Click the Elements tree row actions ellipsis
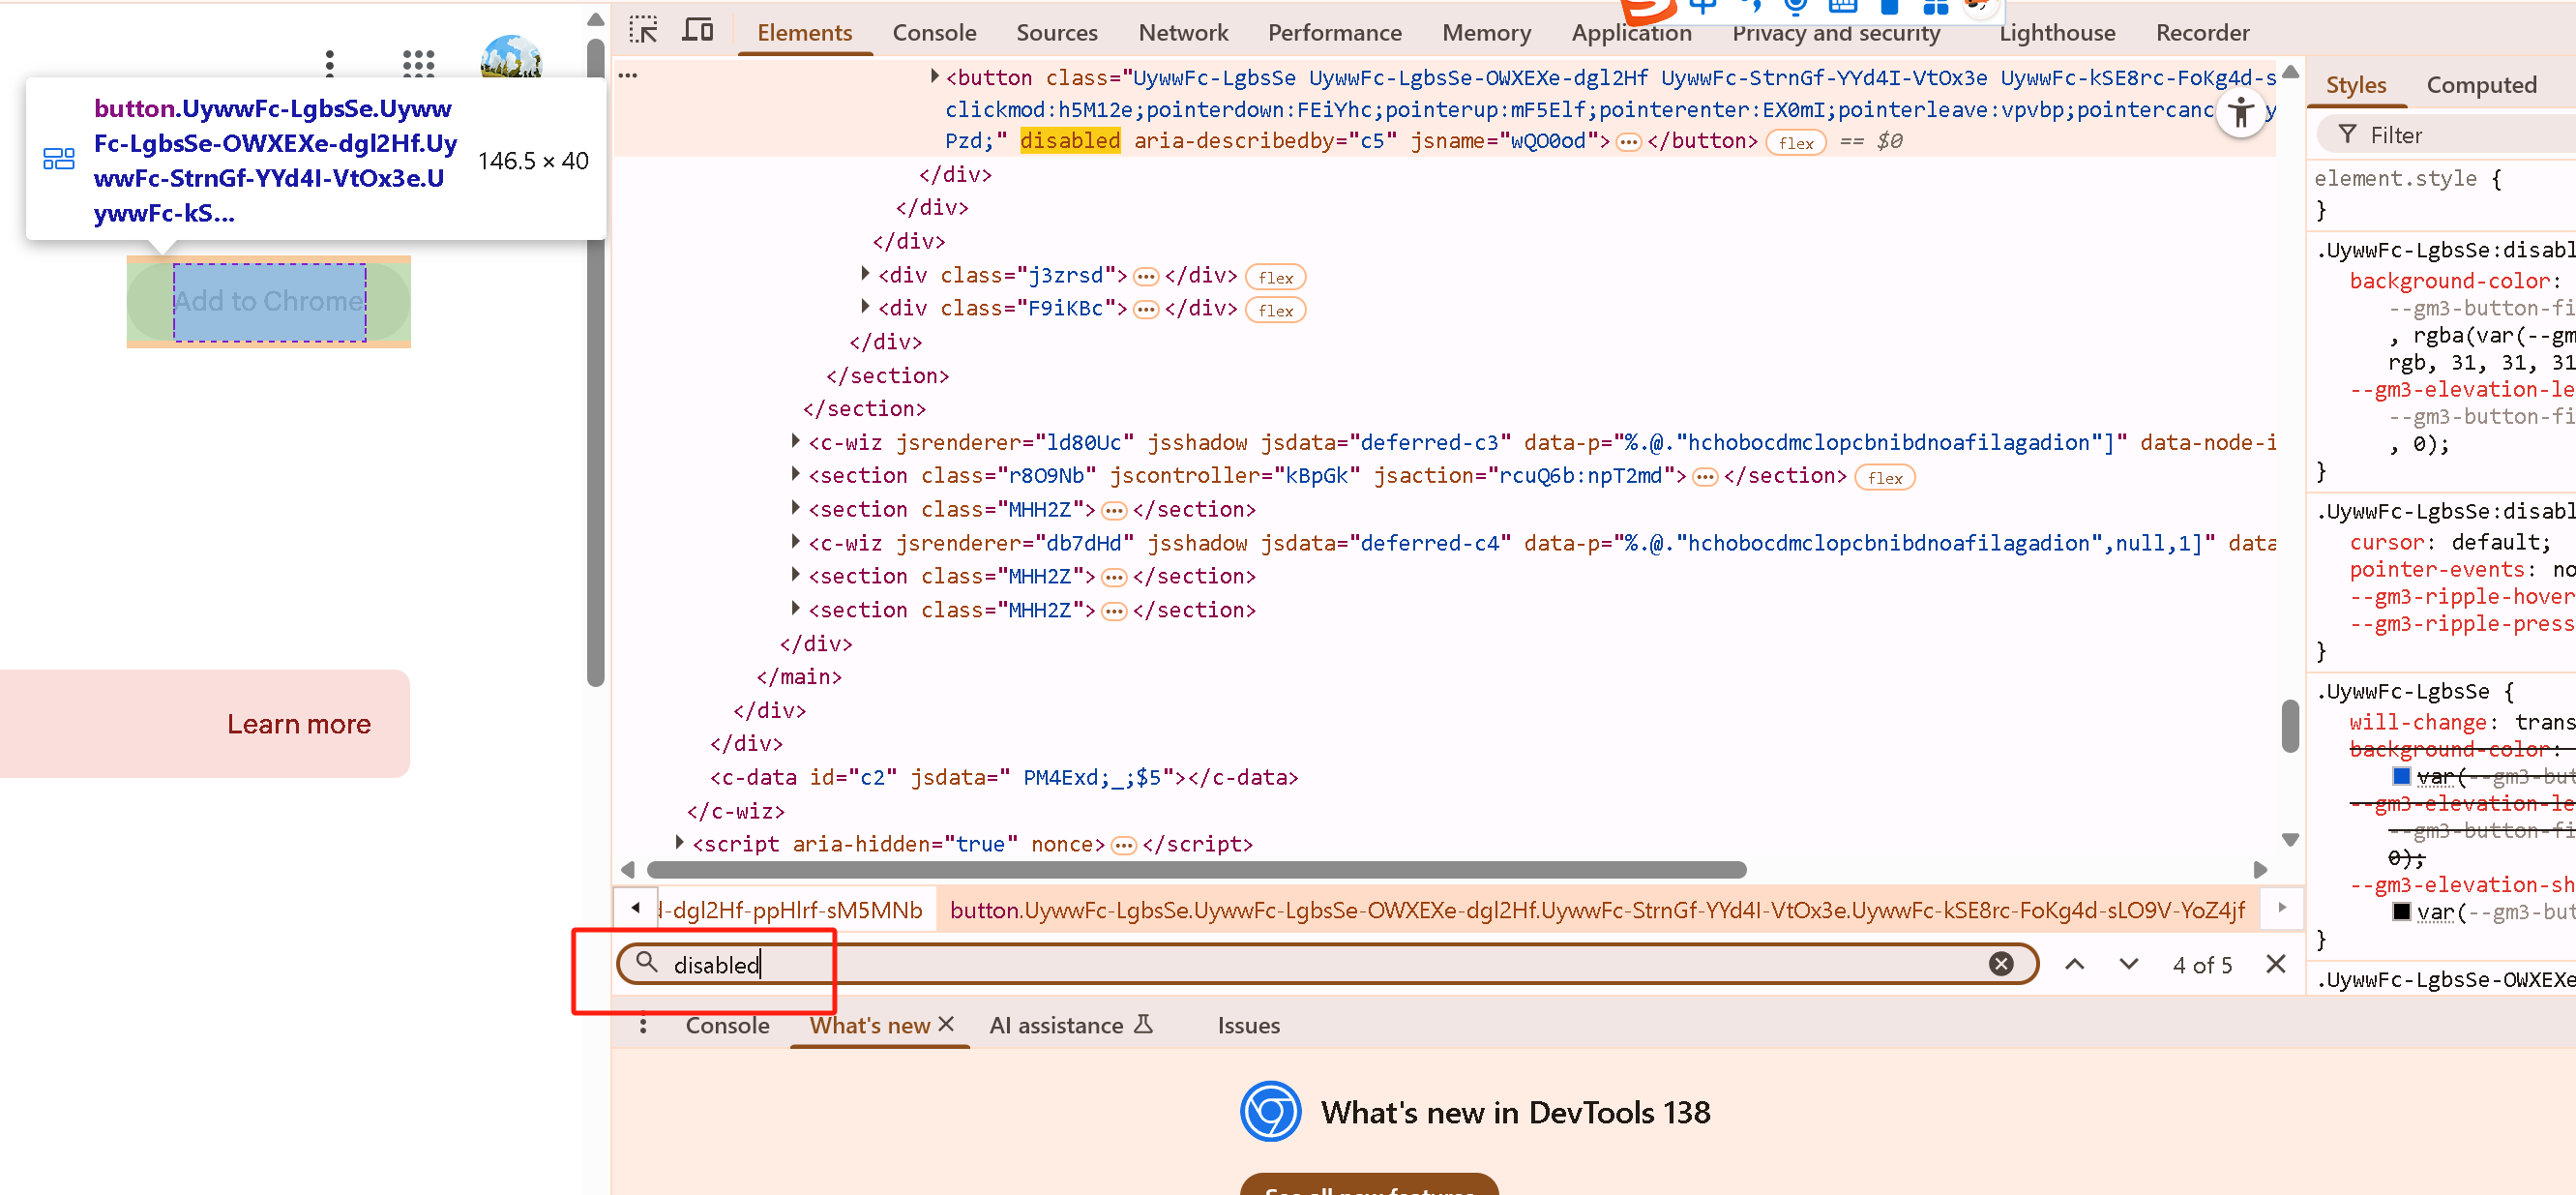The image size is (2576, 1195). (628, 75)
